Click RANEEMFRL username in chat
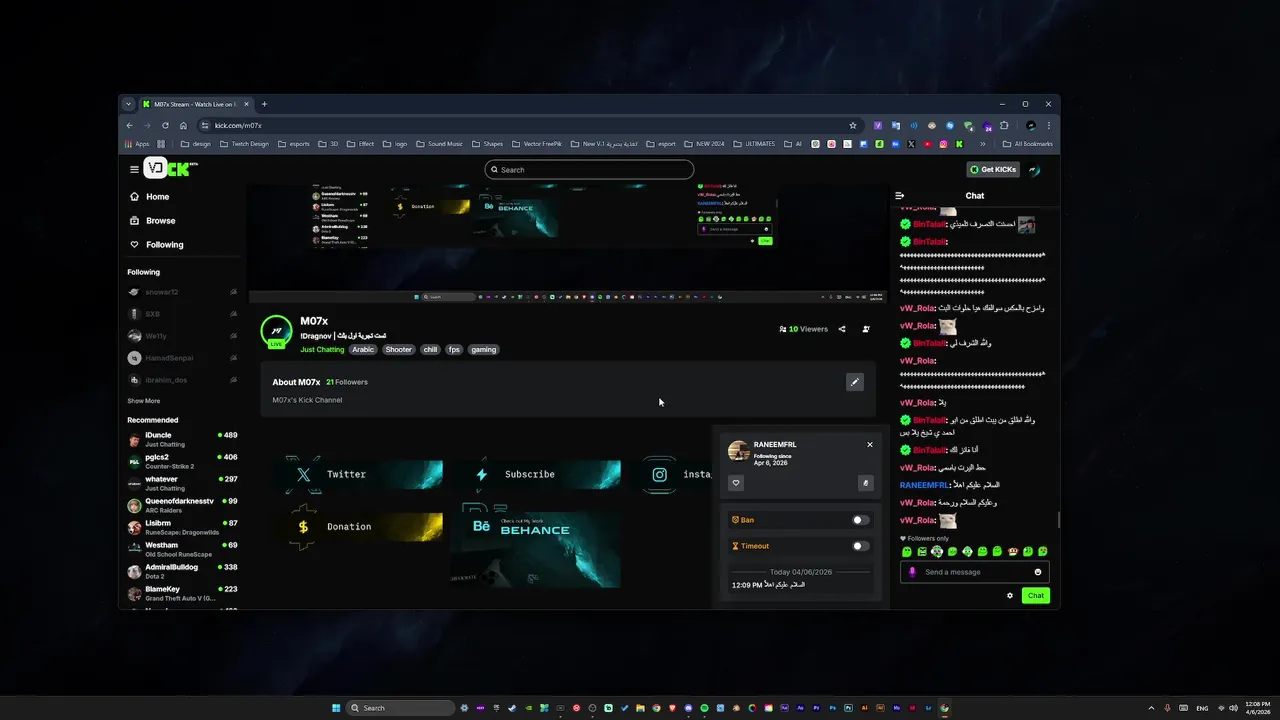Screen dimensions: 1280x720 pyautogui.click(x=923, y=485)
